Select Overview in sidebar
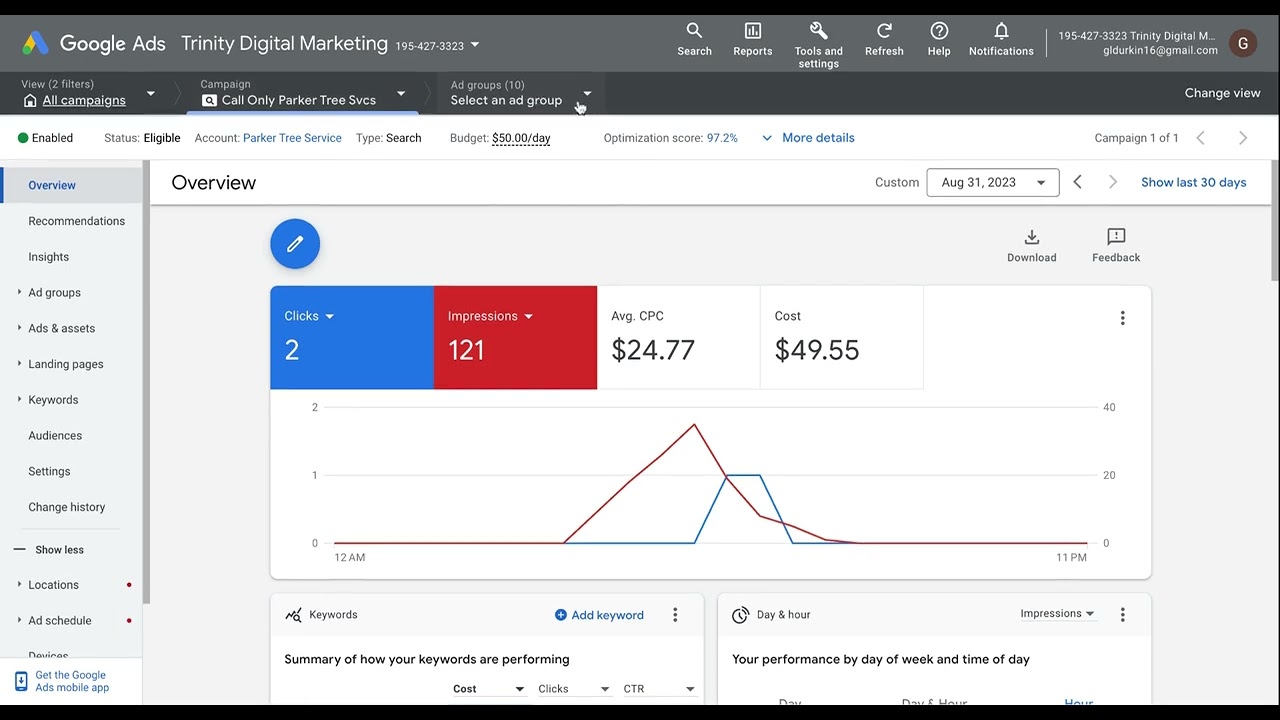This screenshot has height=720, width=1280. 71,185
